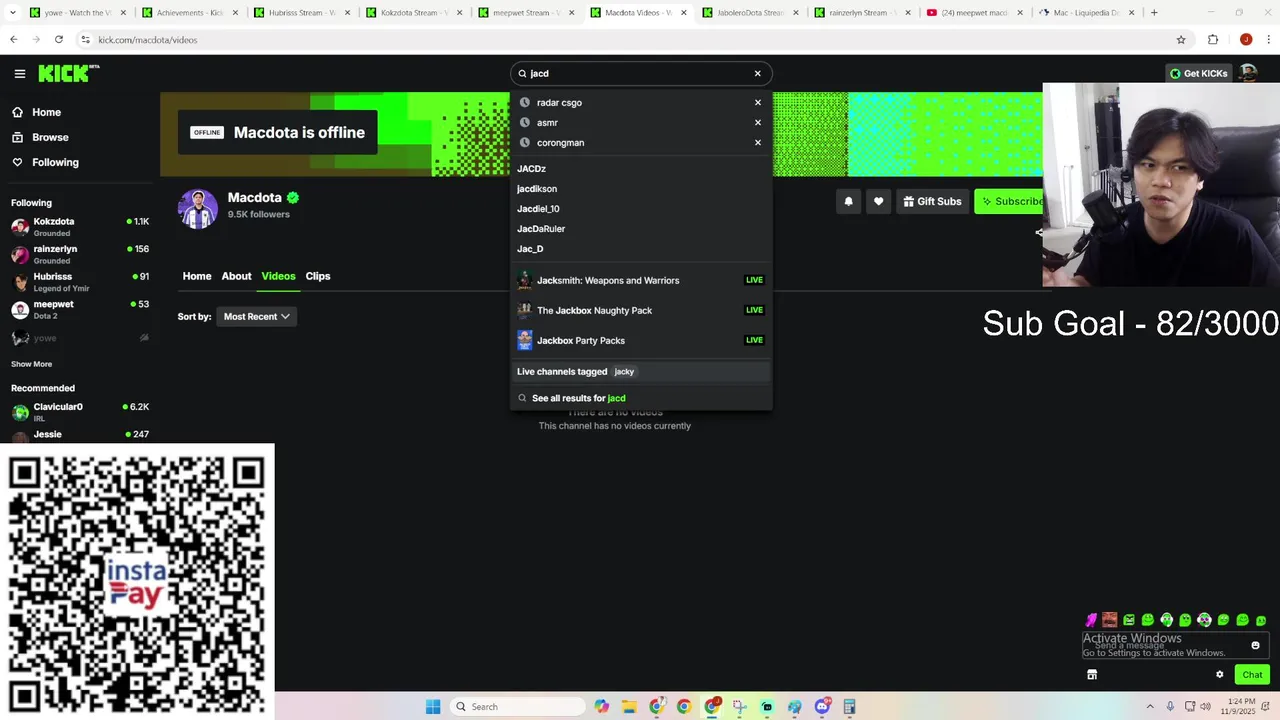Clear the search field text
The image size is (1280, 720).
[x=757, y=73]
